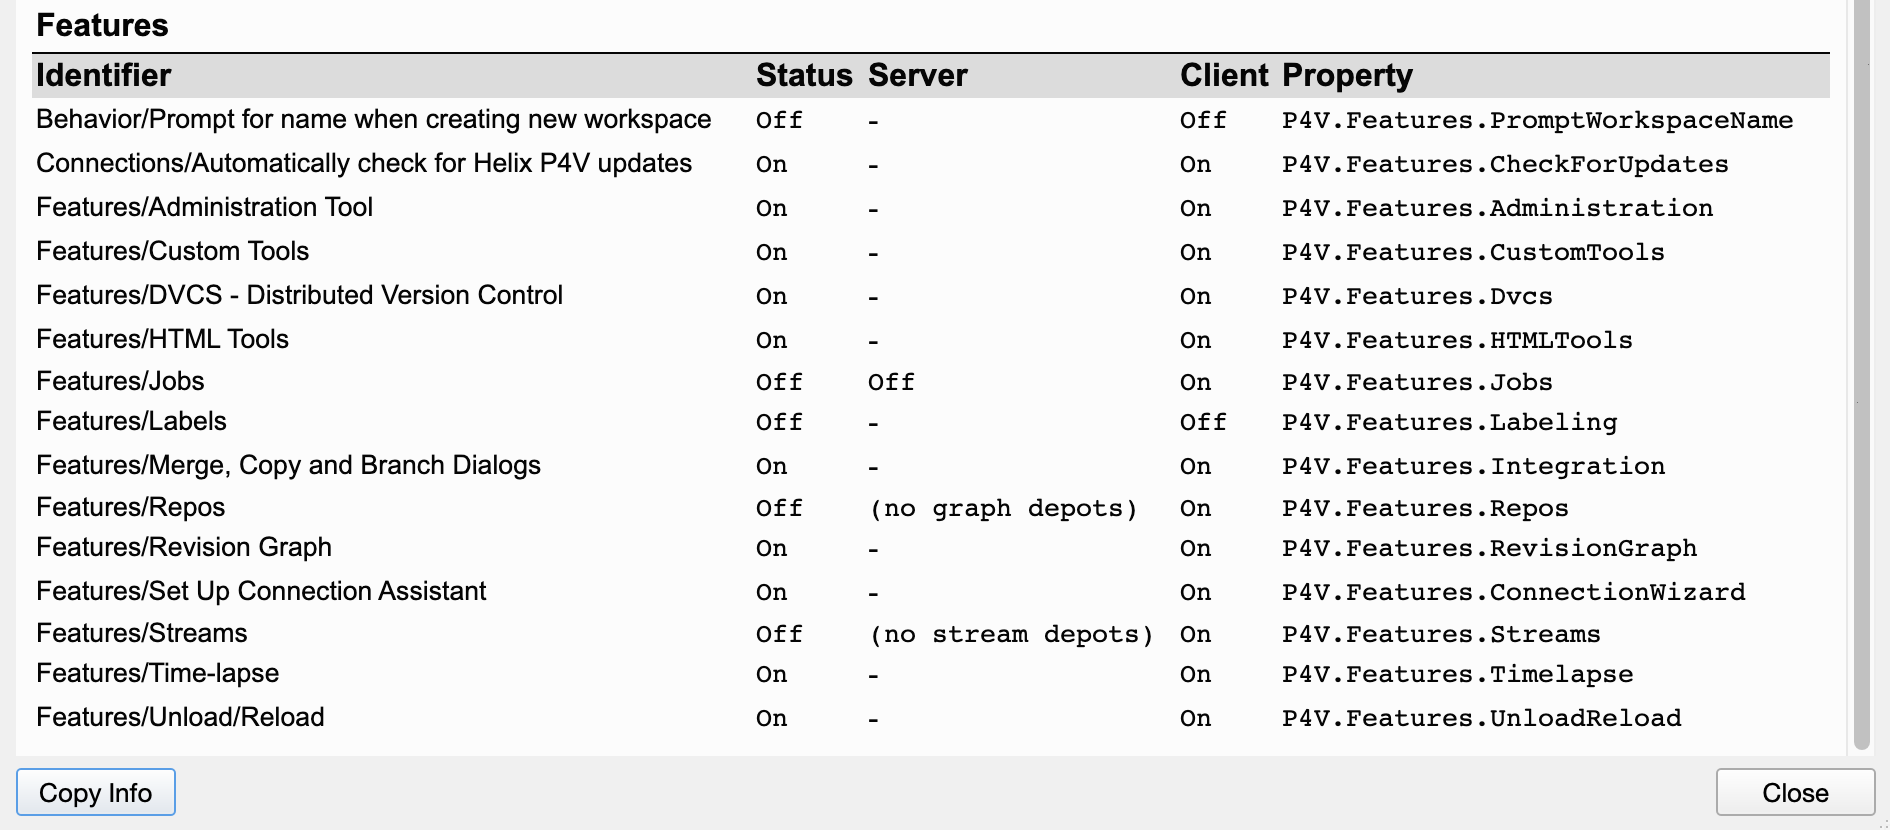Click the Features/Administration Tool entry
This screenshot has width=1890, height=830.
point(204,207)
